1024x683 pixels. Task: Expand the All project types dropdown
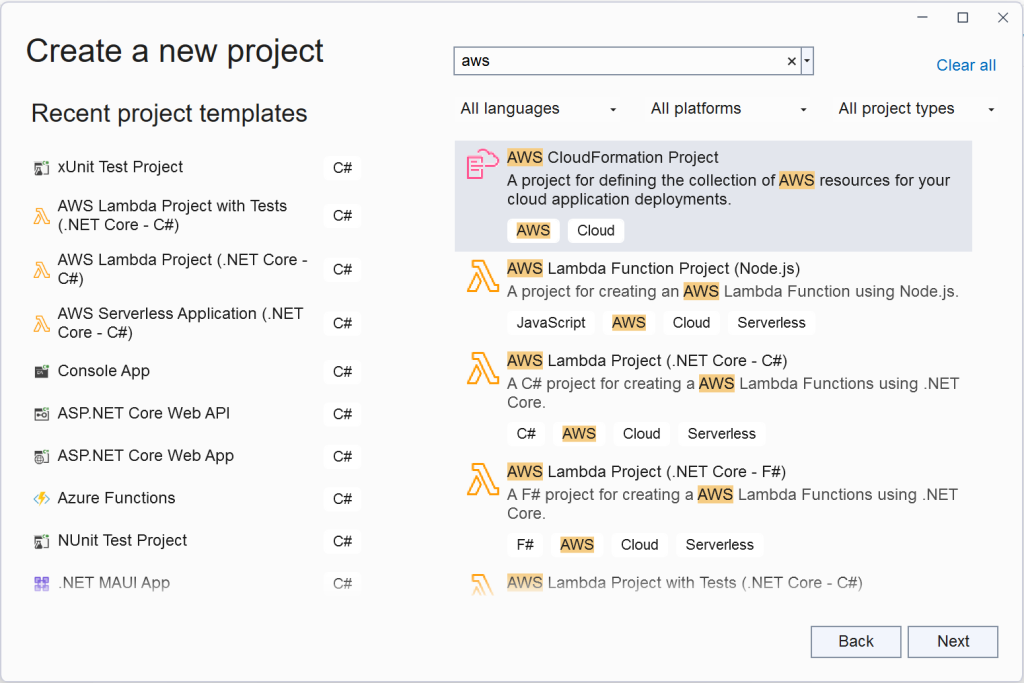click(916, 109)
